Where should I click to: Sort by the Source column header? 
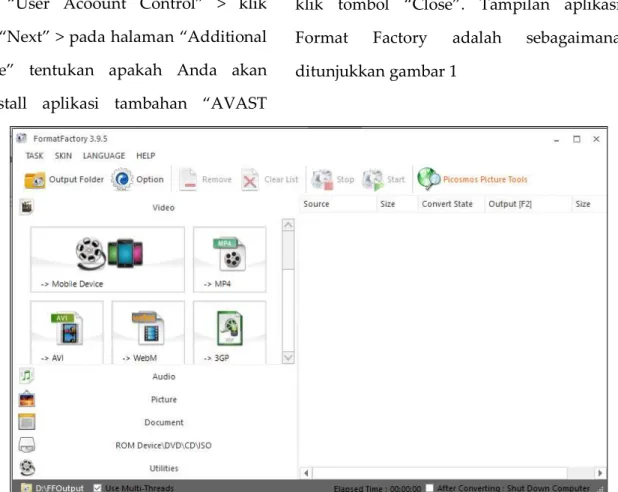(x=338, y=204)
